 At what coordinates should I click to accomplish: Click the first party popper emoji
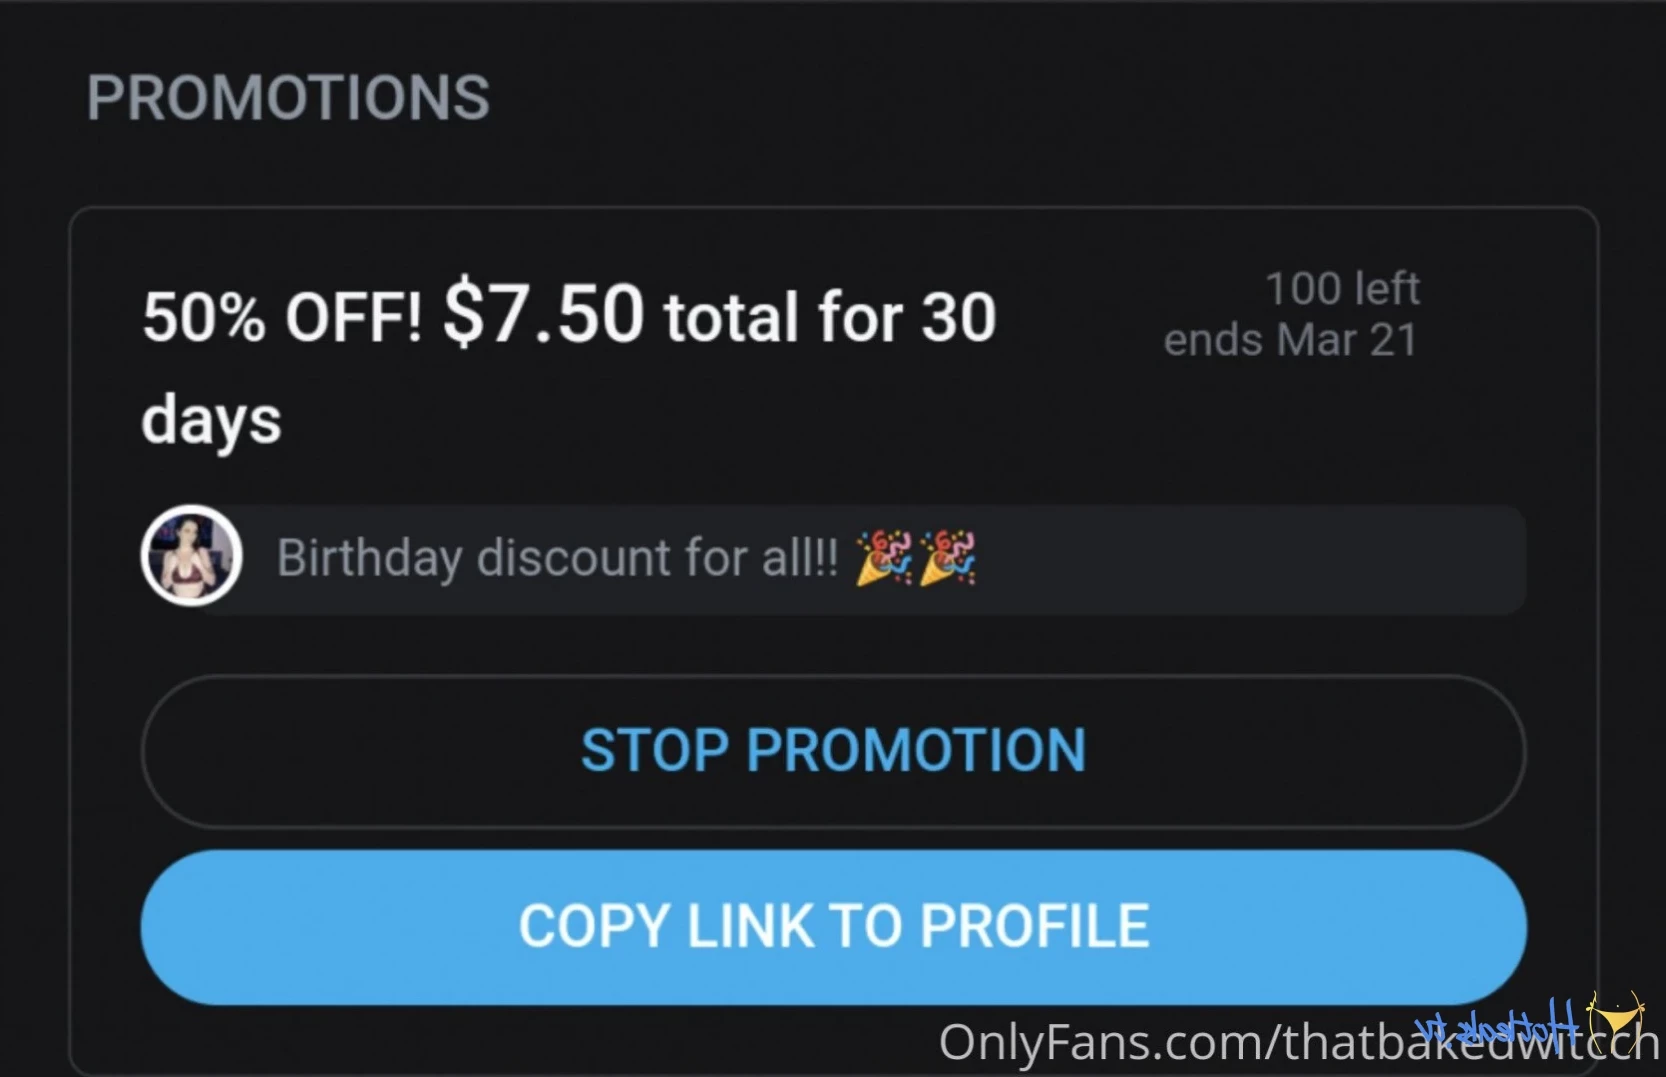(x=883, y=557)
